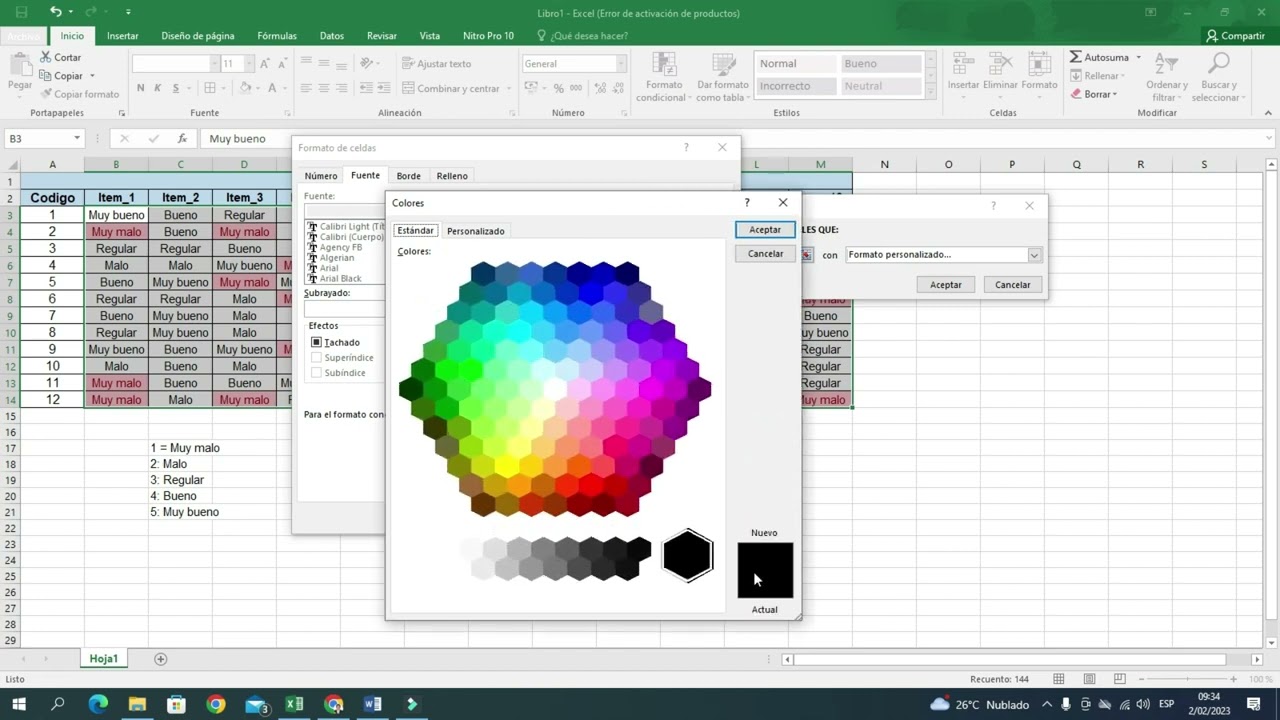Viewport: 1280px width, 720px height.
Task: Open the Borde tab in Formato de celdas
Action: click(x=408, y=176)
